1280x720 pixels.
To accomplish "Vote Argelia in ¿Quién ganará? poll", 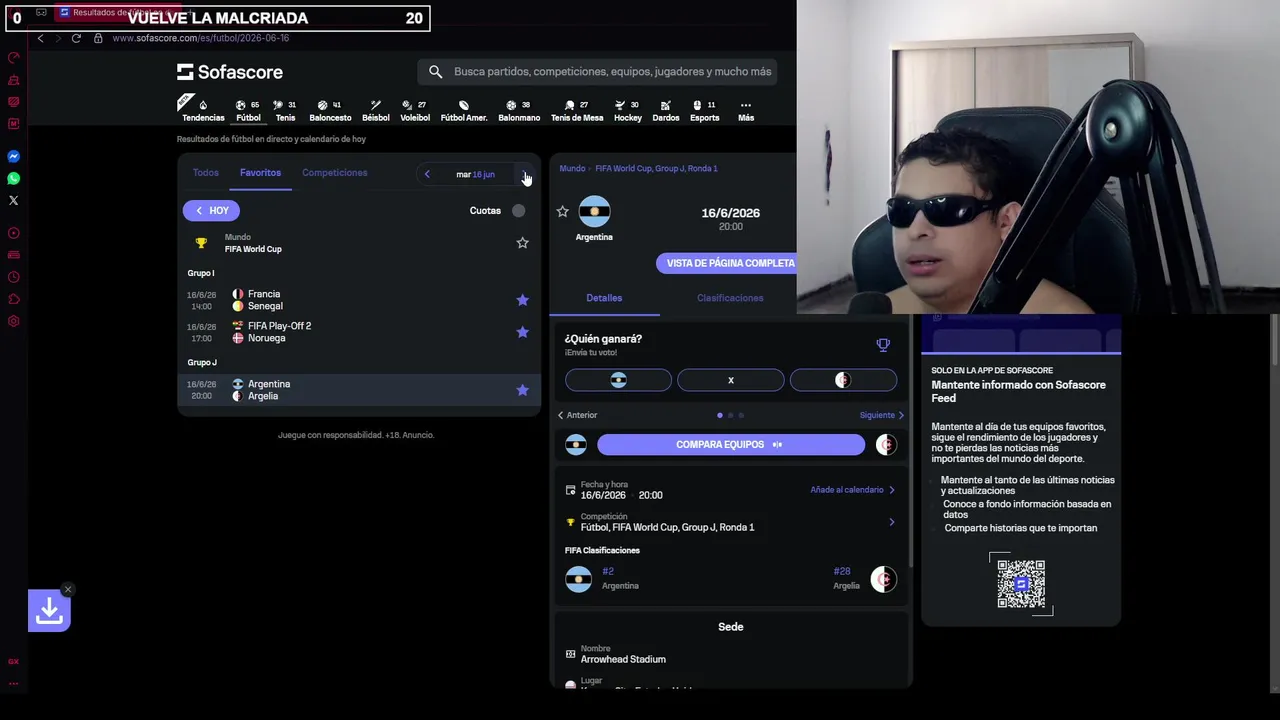I will click(x=843, y=380).
